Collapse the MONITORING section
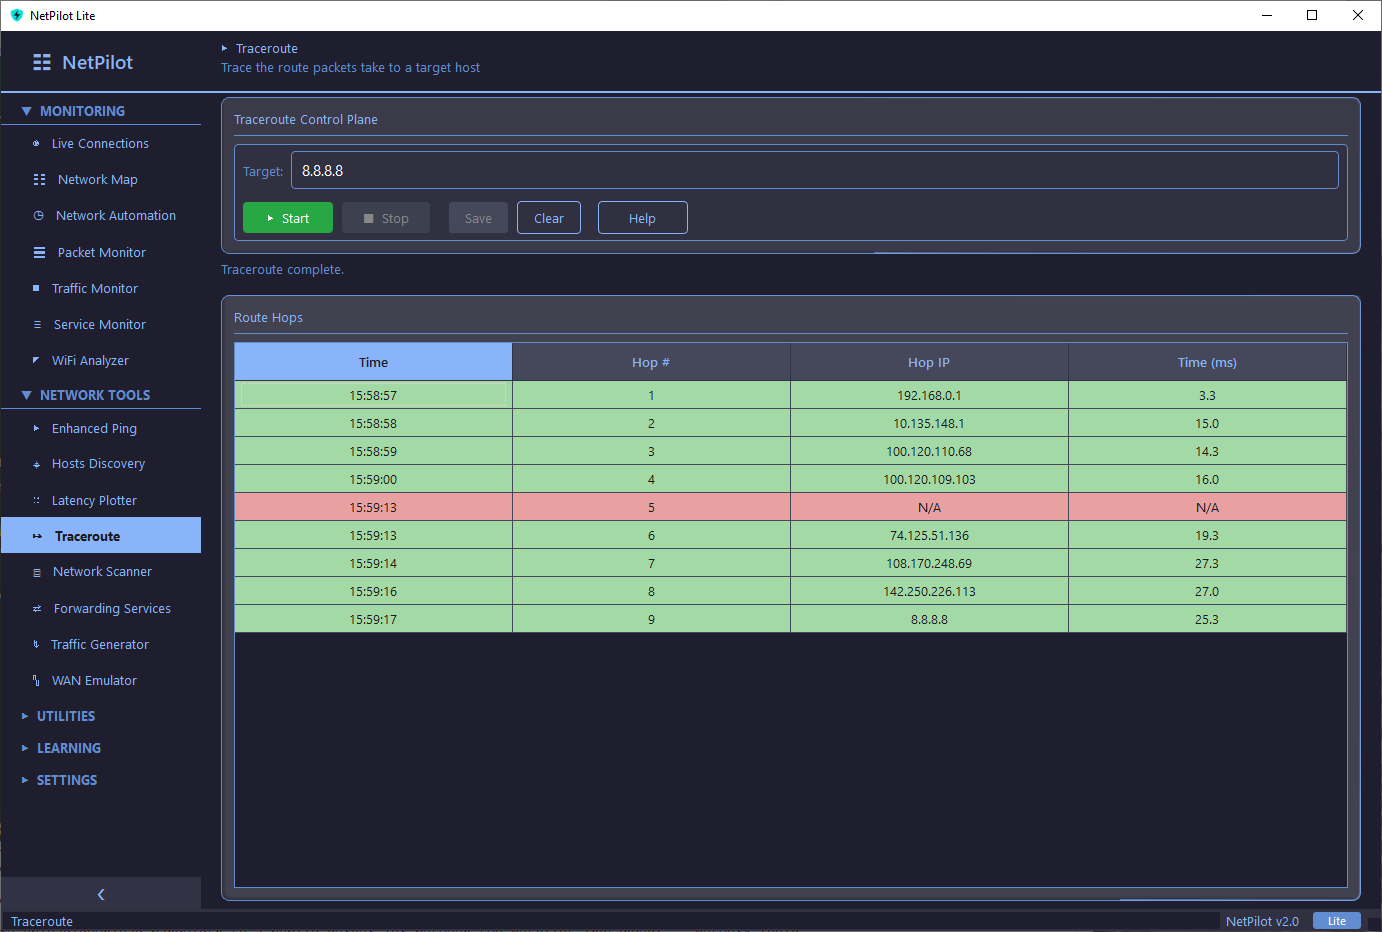The width and height of the screenshot is (1382, 932). click(x=26, y=111)
